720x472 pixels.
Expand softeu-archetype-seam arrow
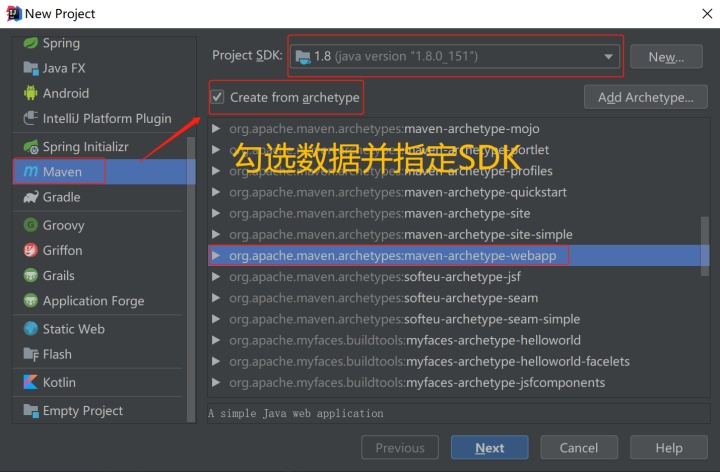point(215,298)
